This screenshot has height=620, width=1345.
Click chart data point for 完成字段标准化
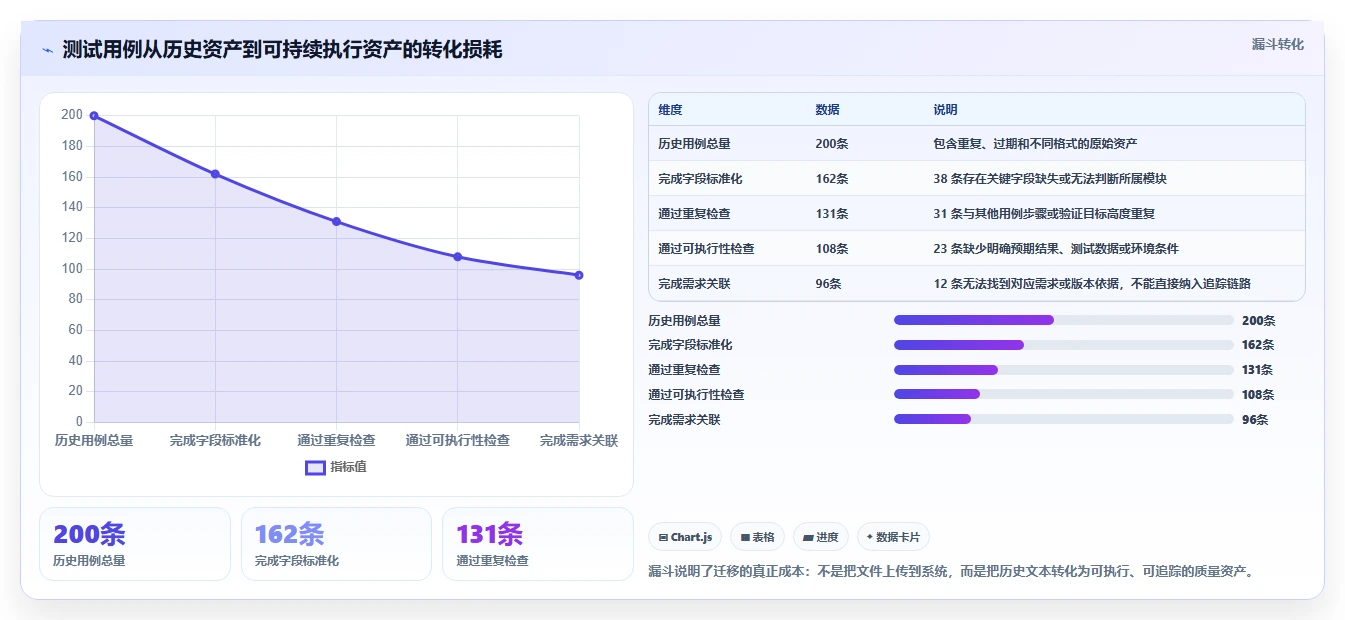click(x=215, y=174)
